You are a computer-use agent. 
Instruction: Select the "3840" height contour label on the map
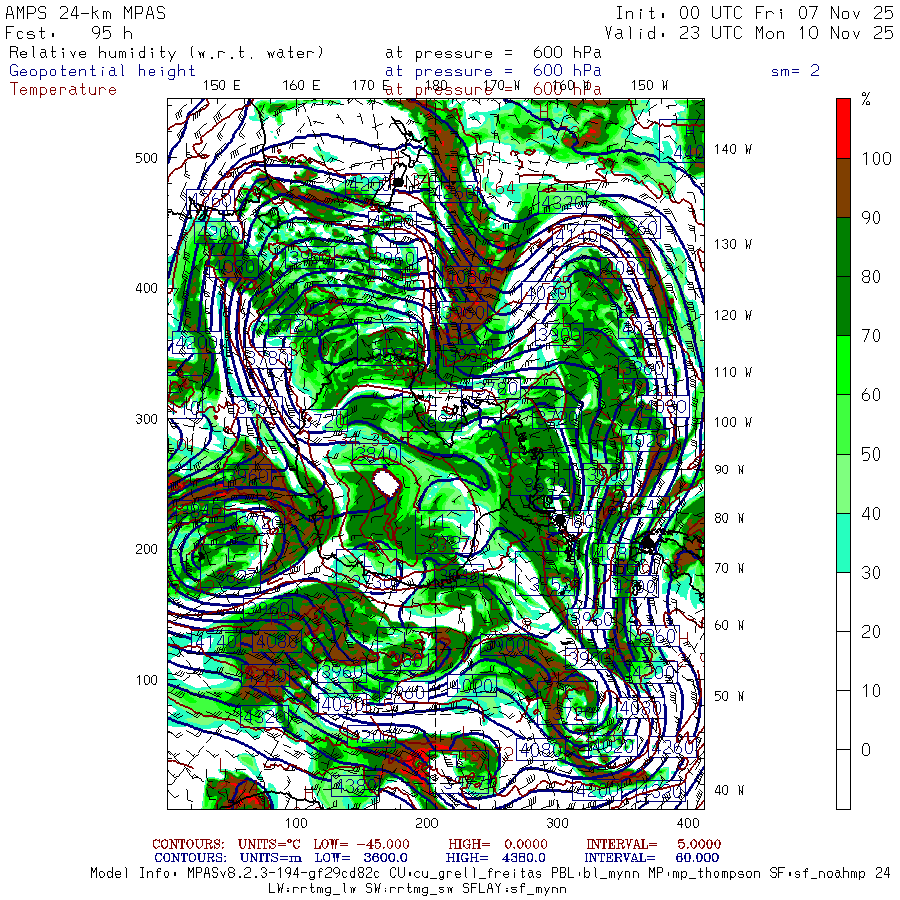click(376, 454)
